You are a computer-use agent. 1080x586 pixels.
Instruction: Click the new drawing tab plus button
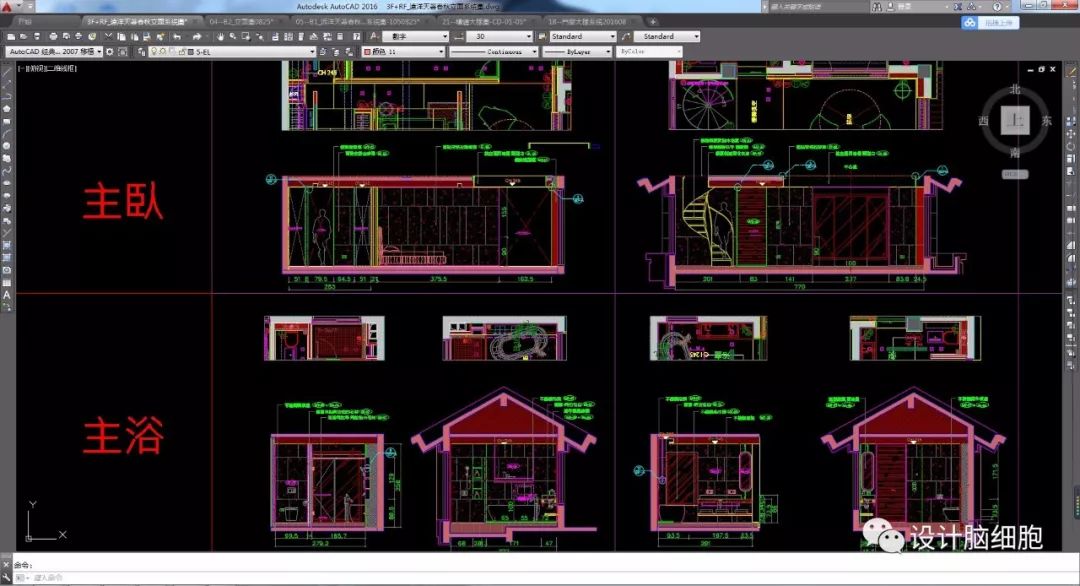[x=653, y=20]
